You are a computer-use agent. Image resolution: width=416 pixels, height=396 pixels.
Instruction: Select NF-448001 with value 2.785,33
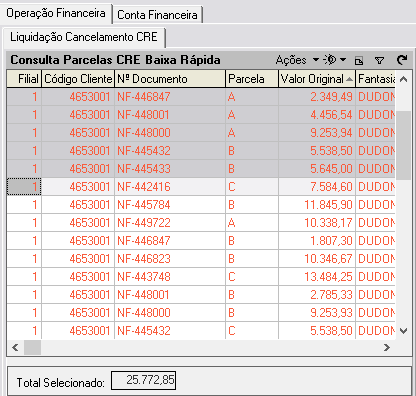pyautogui.click(x=201, y=295)
